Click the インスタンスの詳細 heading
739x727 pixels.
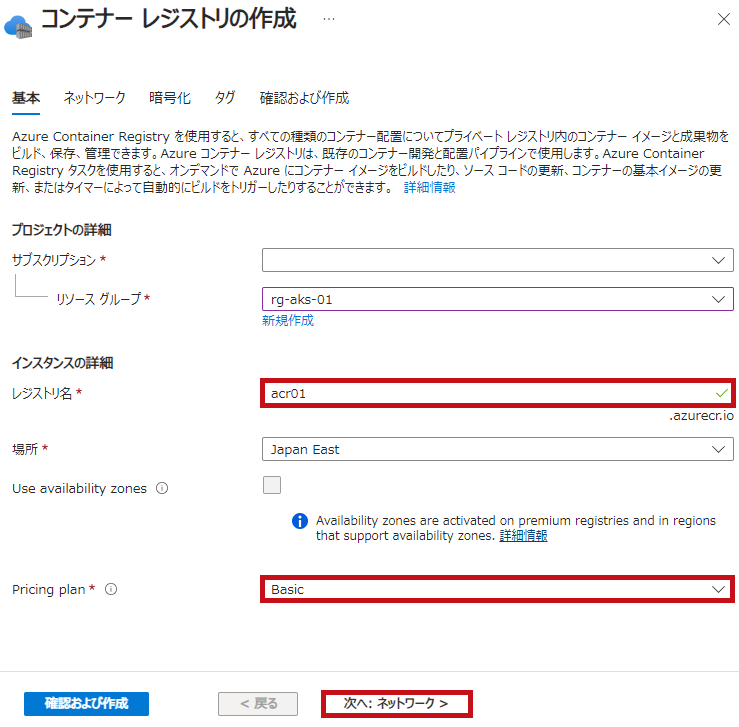pyautogui.click(x=62, y=363)
